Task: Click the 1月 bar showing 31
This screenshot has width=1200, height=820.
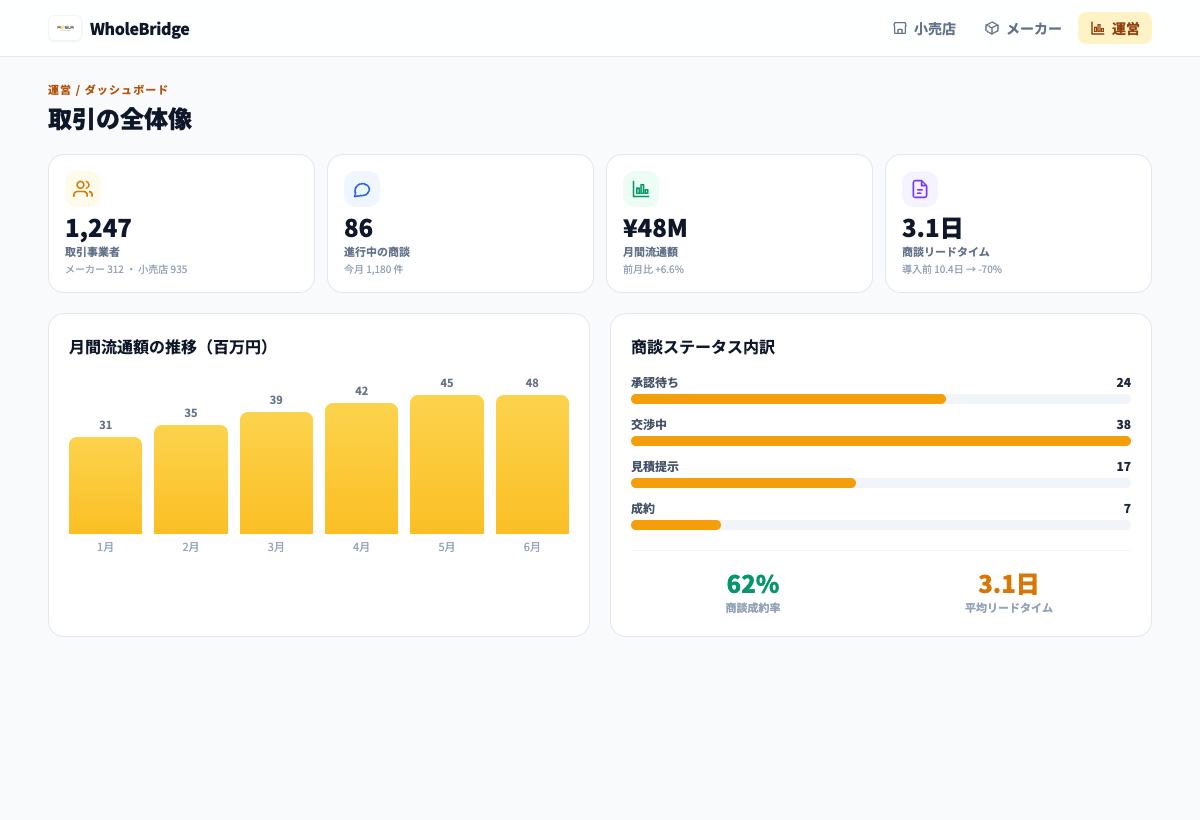Action: coord(105,486)
